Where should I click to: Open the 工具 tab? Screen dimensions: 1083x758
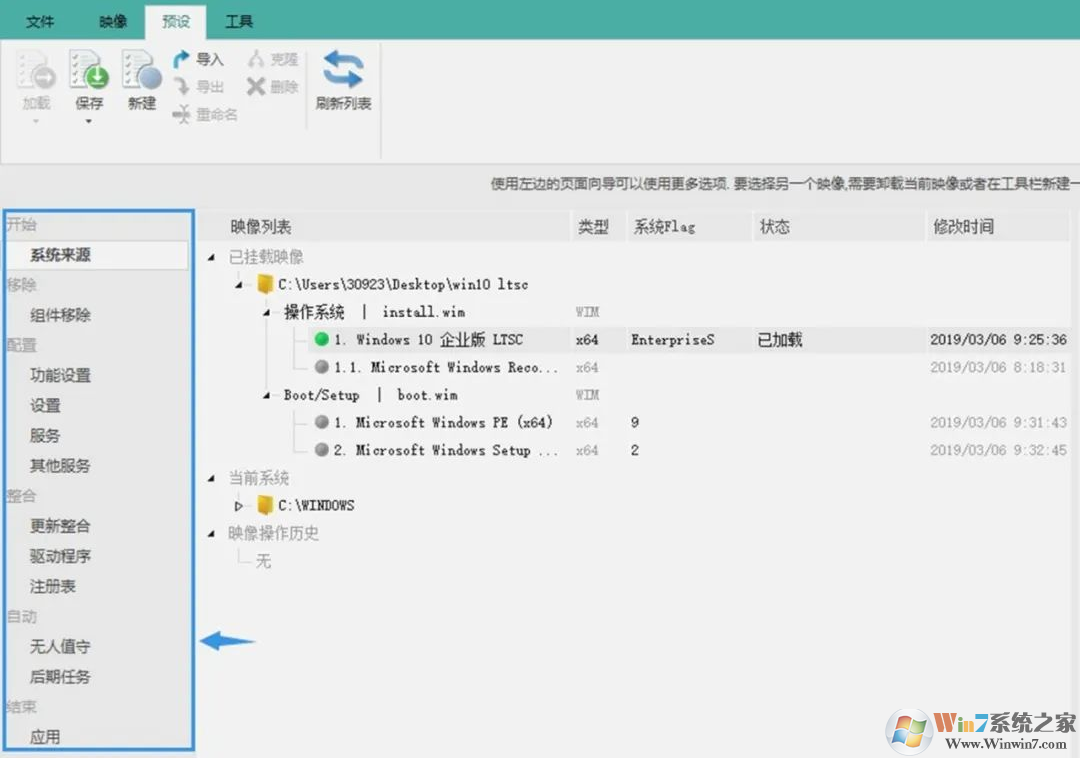(239, 21)
